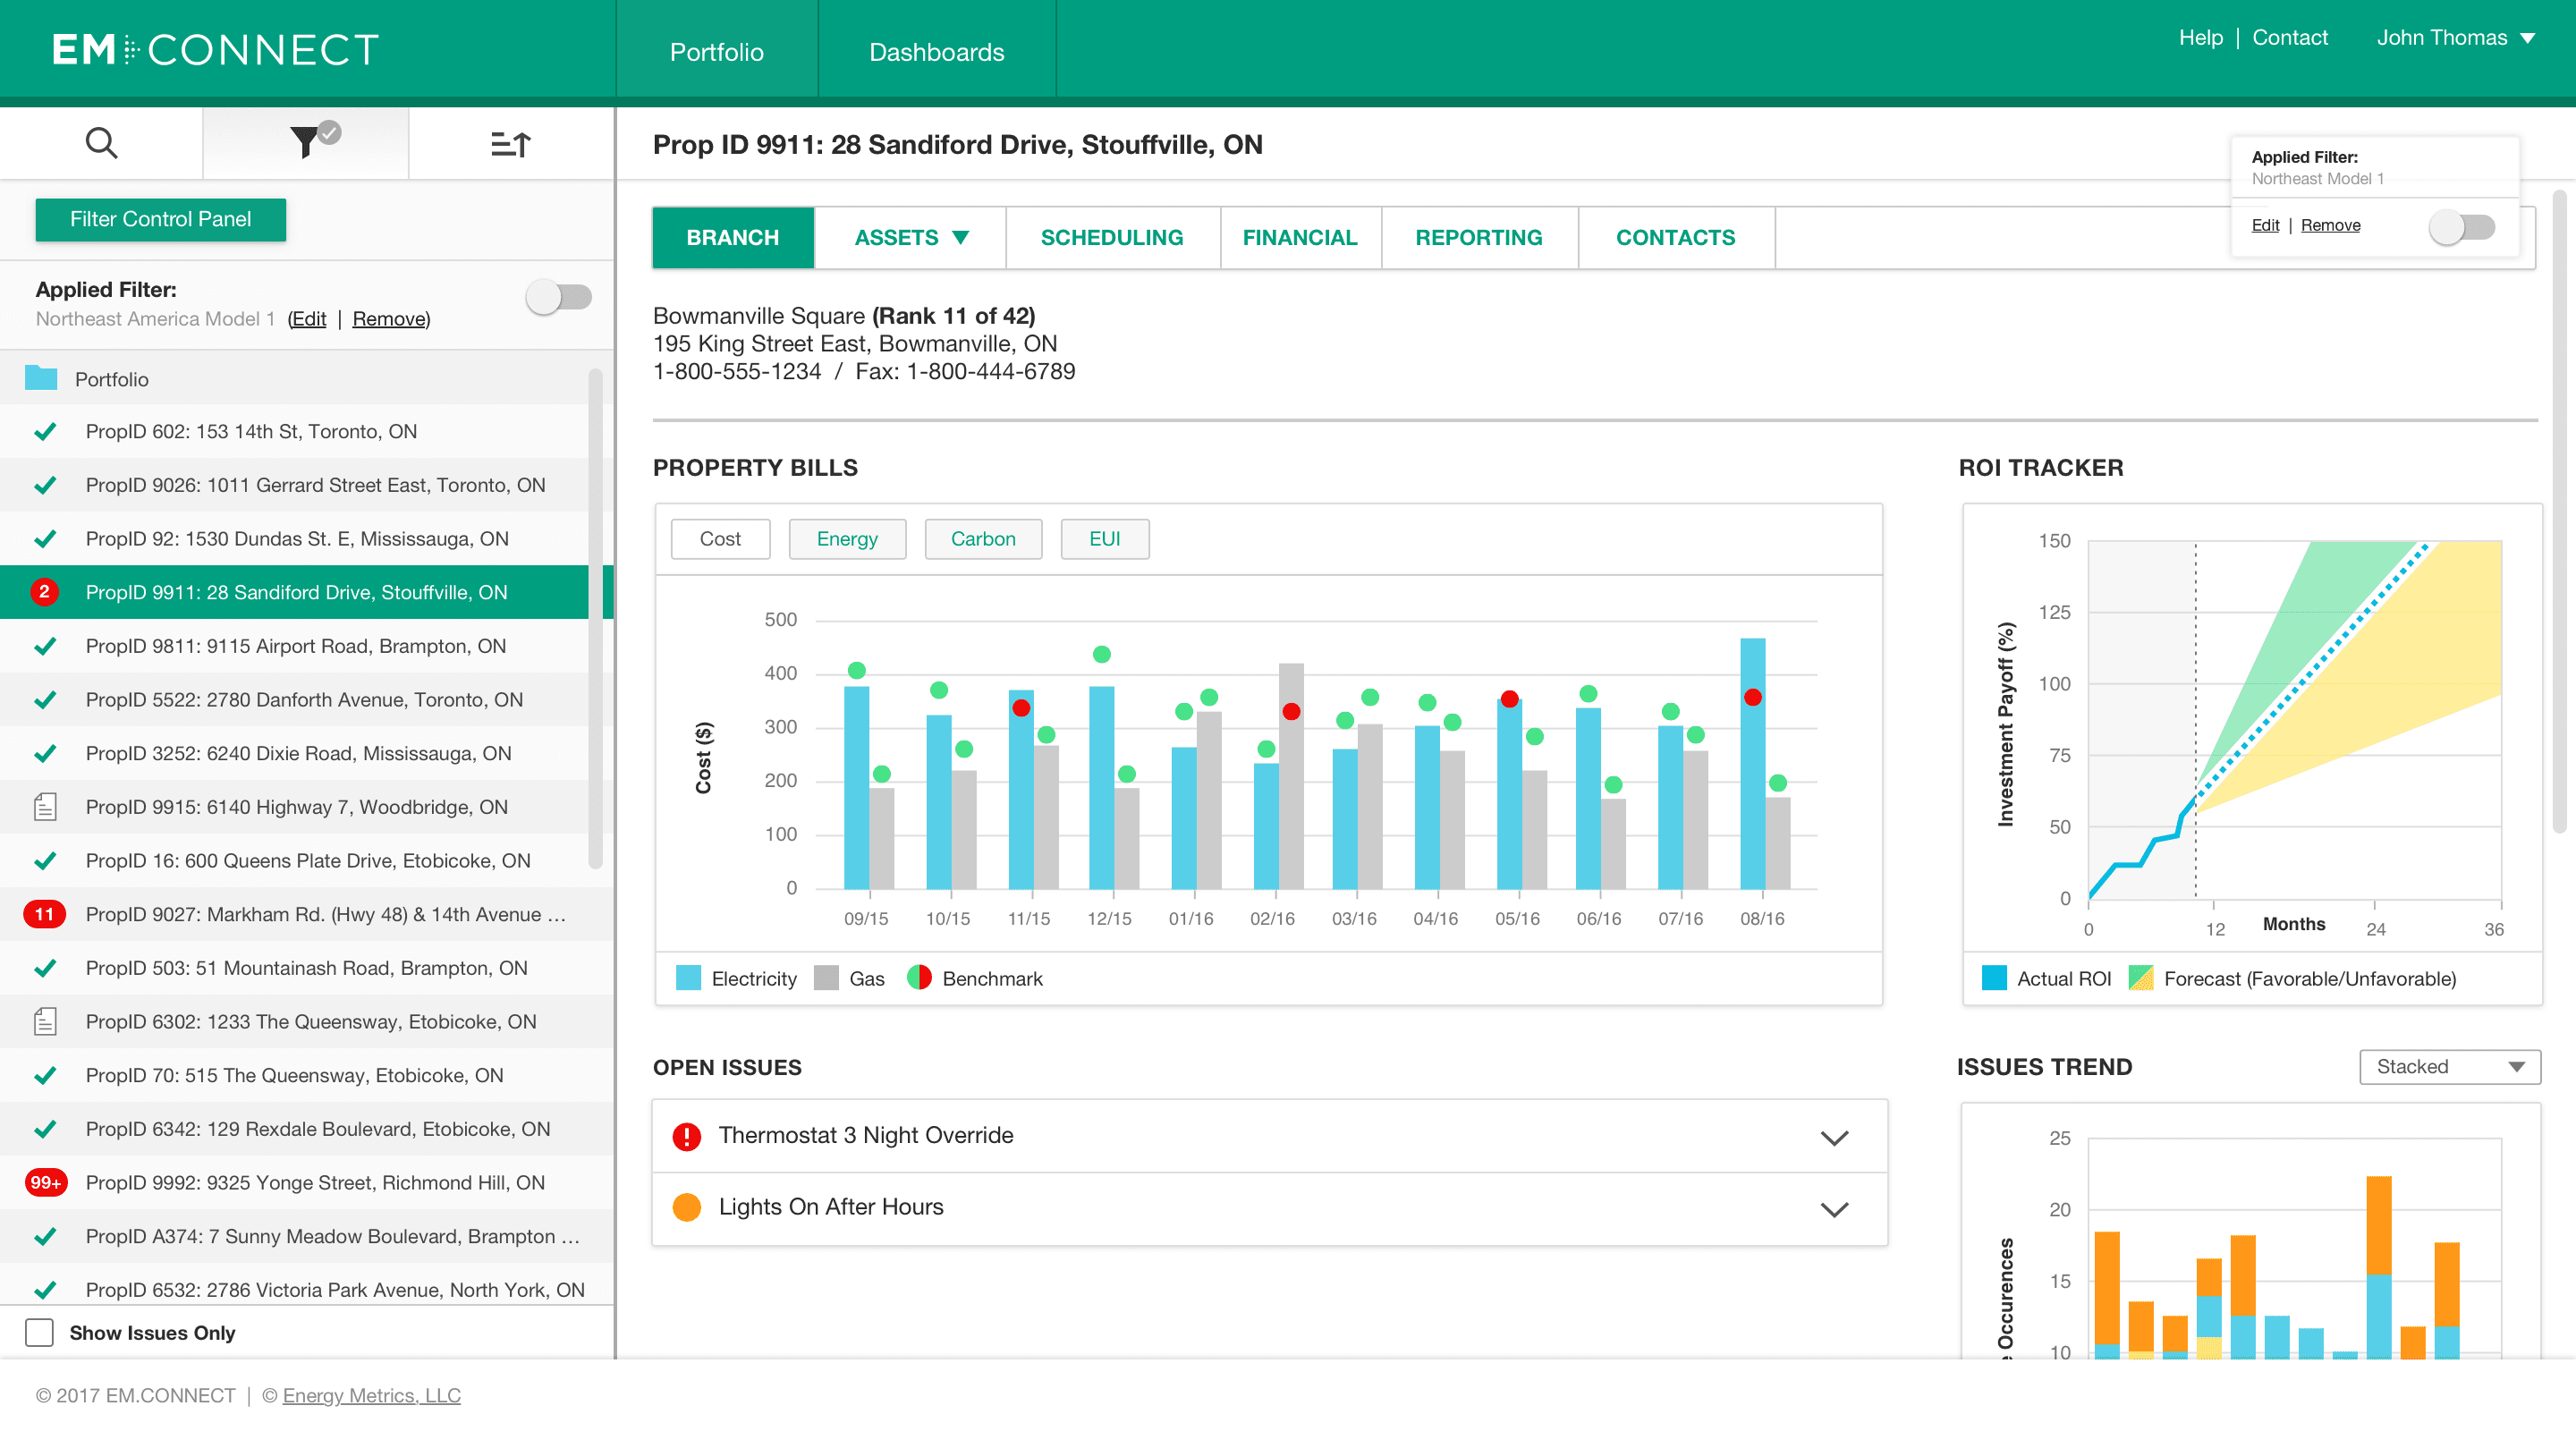Select PropID 602: 153 14th St, Toronto

point(251,431)
